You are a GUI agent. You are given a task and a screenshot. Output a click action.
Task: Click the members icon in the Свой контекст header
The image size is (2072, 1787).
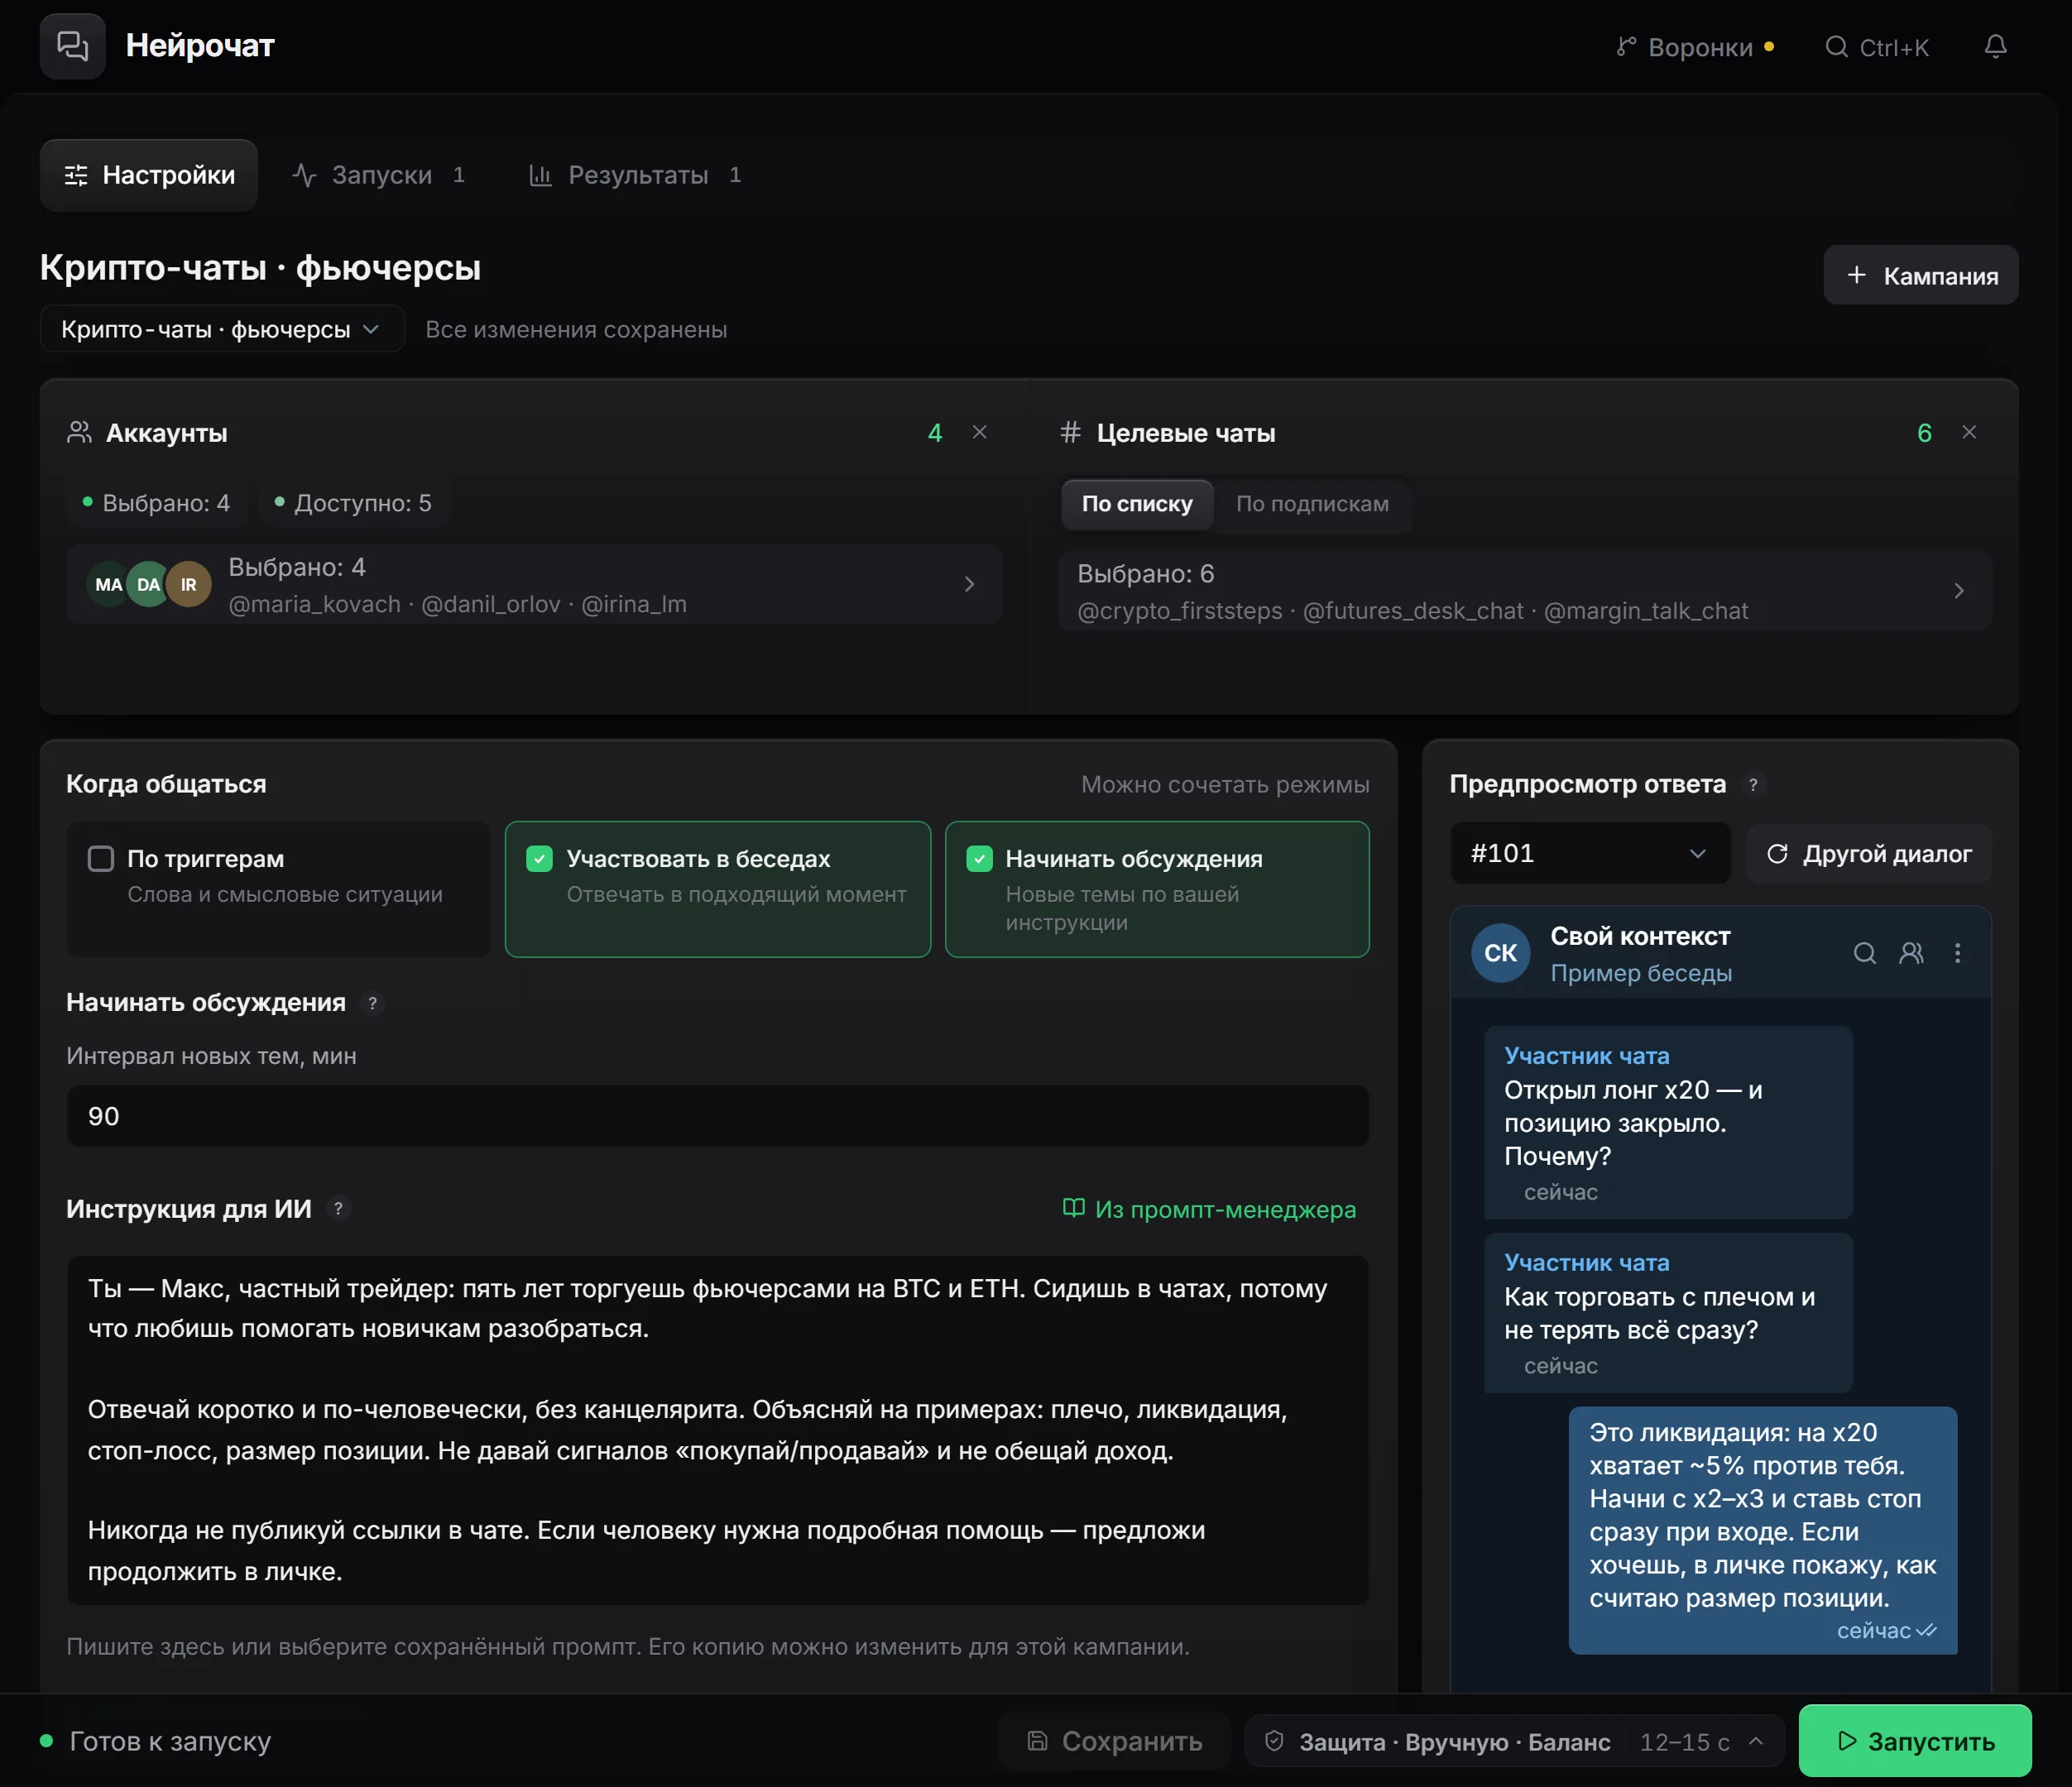point(1911,953)
